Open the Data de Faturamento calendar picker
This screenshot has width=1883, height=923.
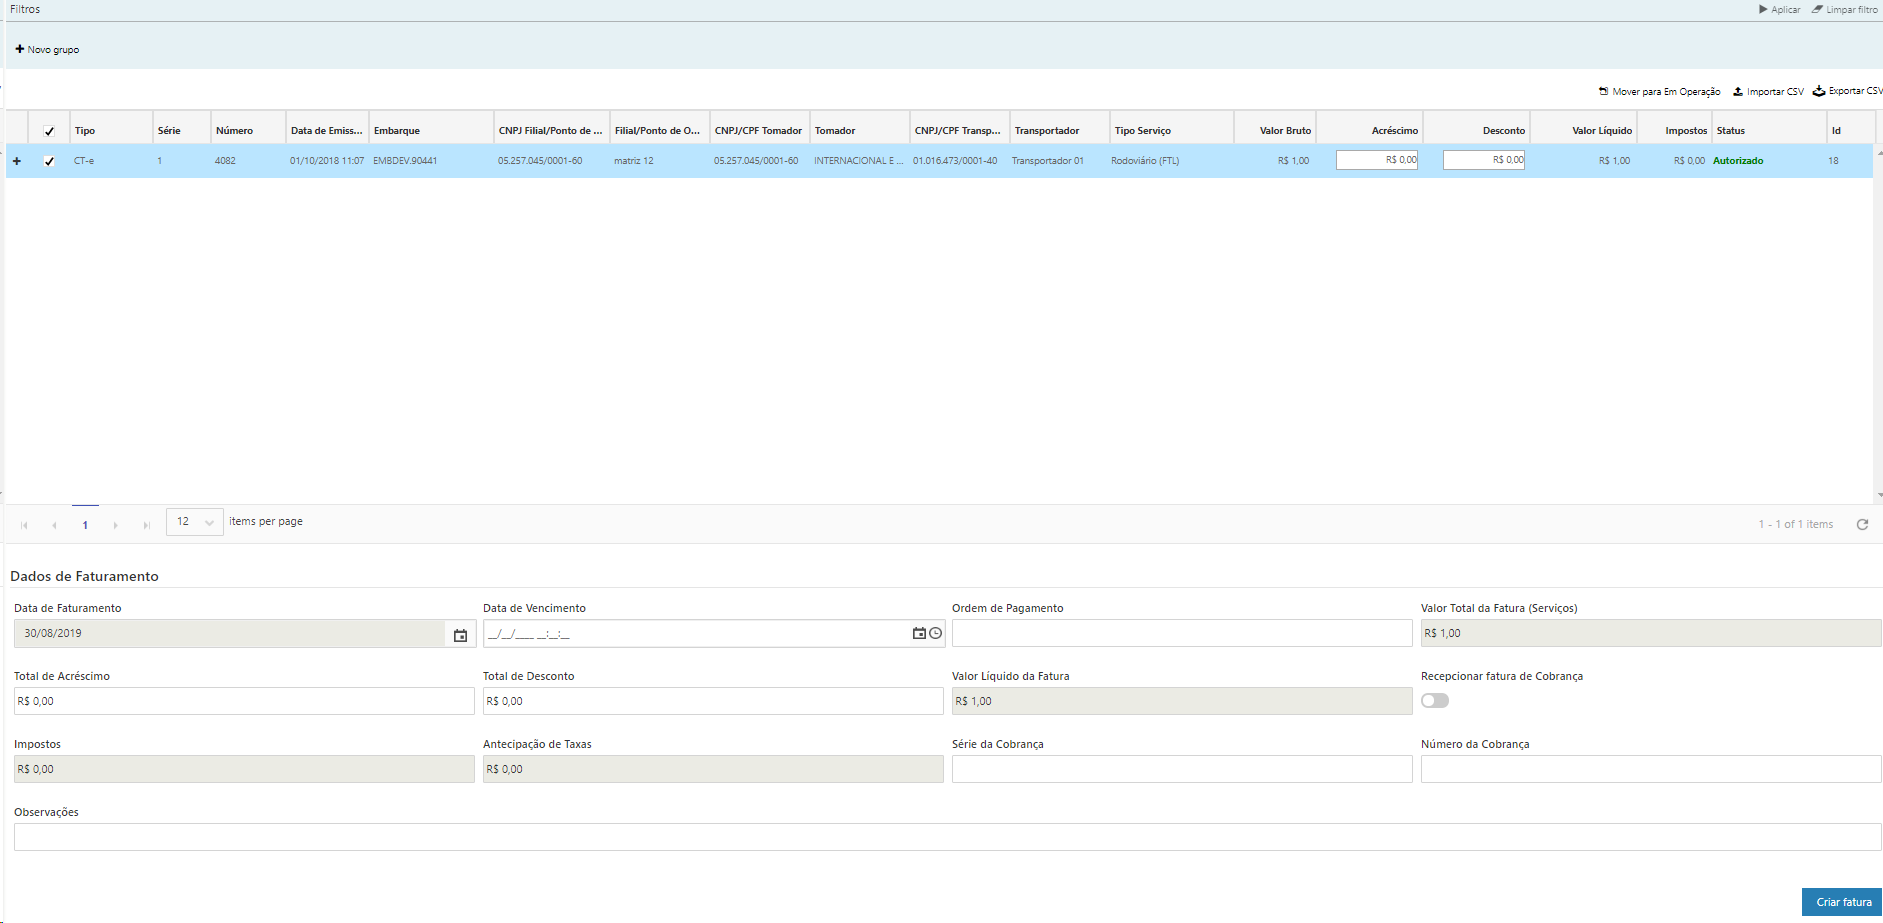click(460, 634)
